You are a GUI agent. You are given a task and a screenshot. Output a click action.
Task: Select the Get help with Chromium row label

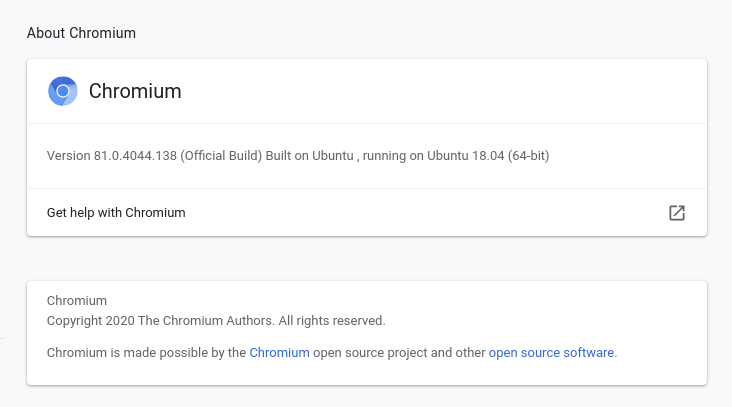coord(116,213)
